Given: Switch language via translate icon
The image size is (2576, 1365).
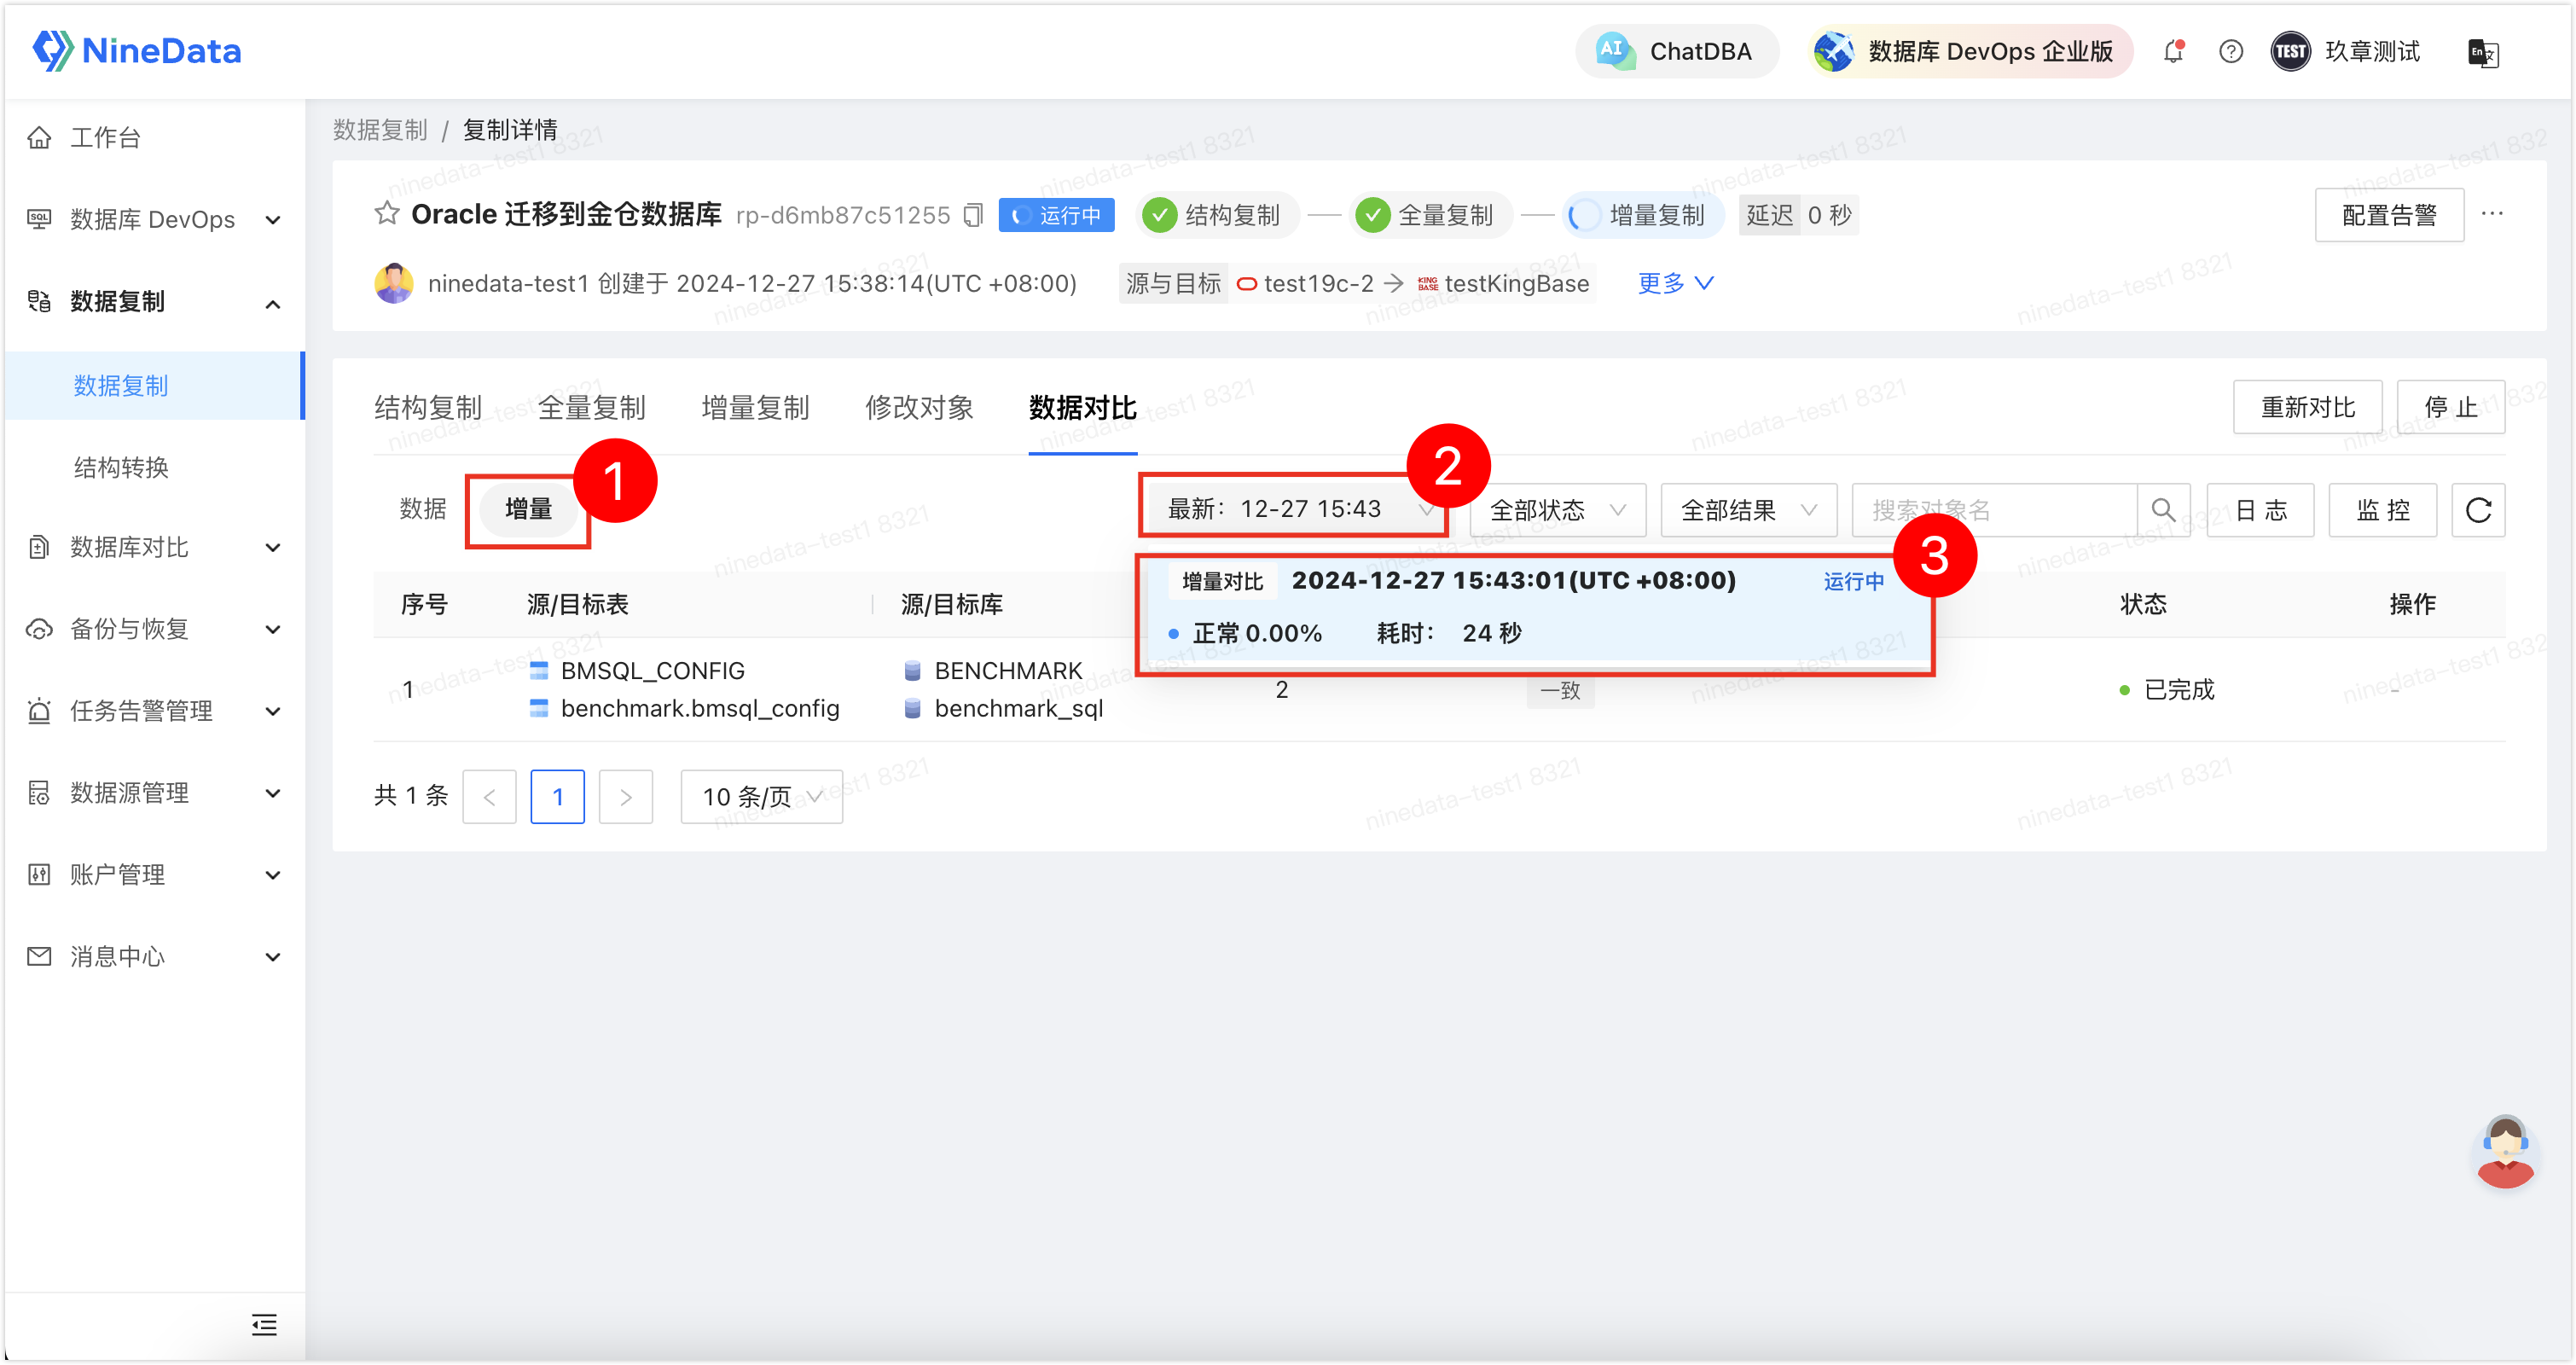Looking at the screenshot, I should coord(2483,52).
